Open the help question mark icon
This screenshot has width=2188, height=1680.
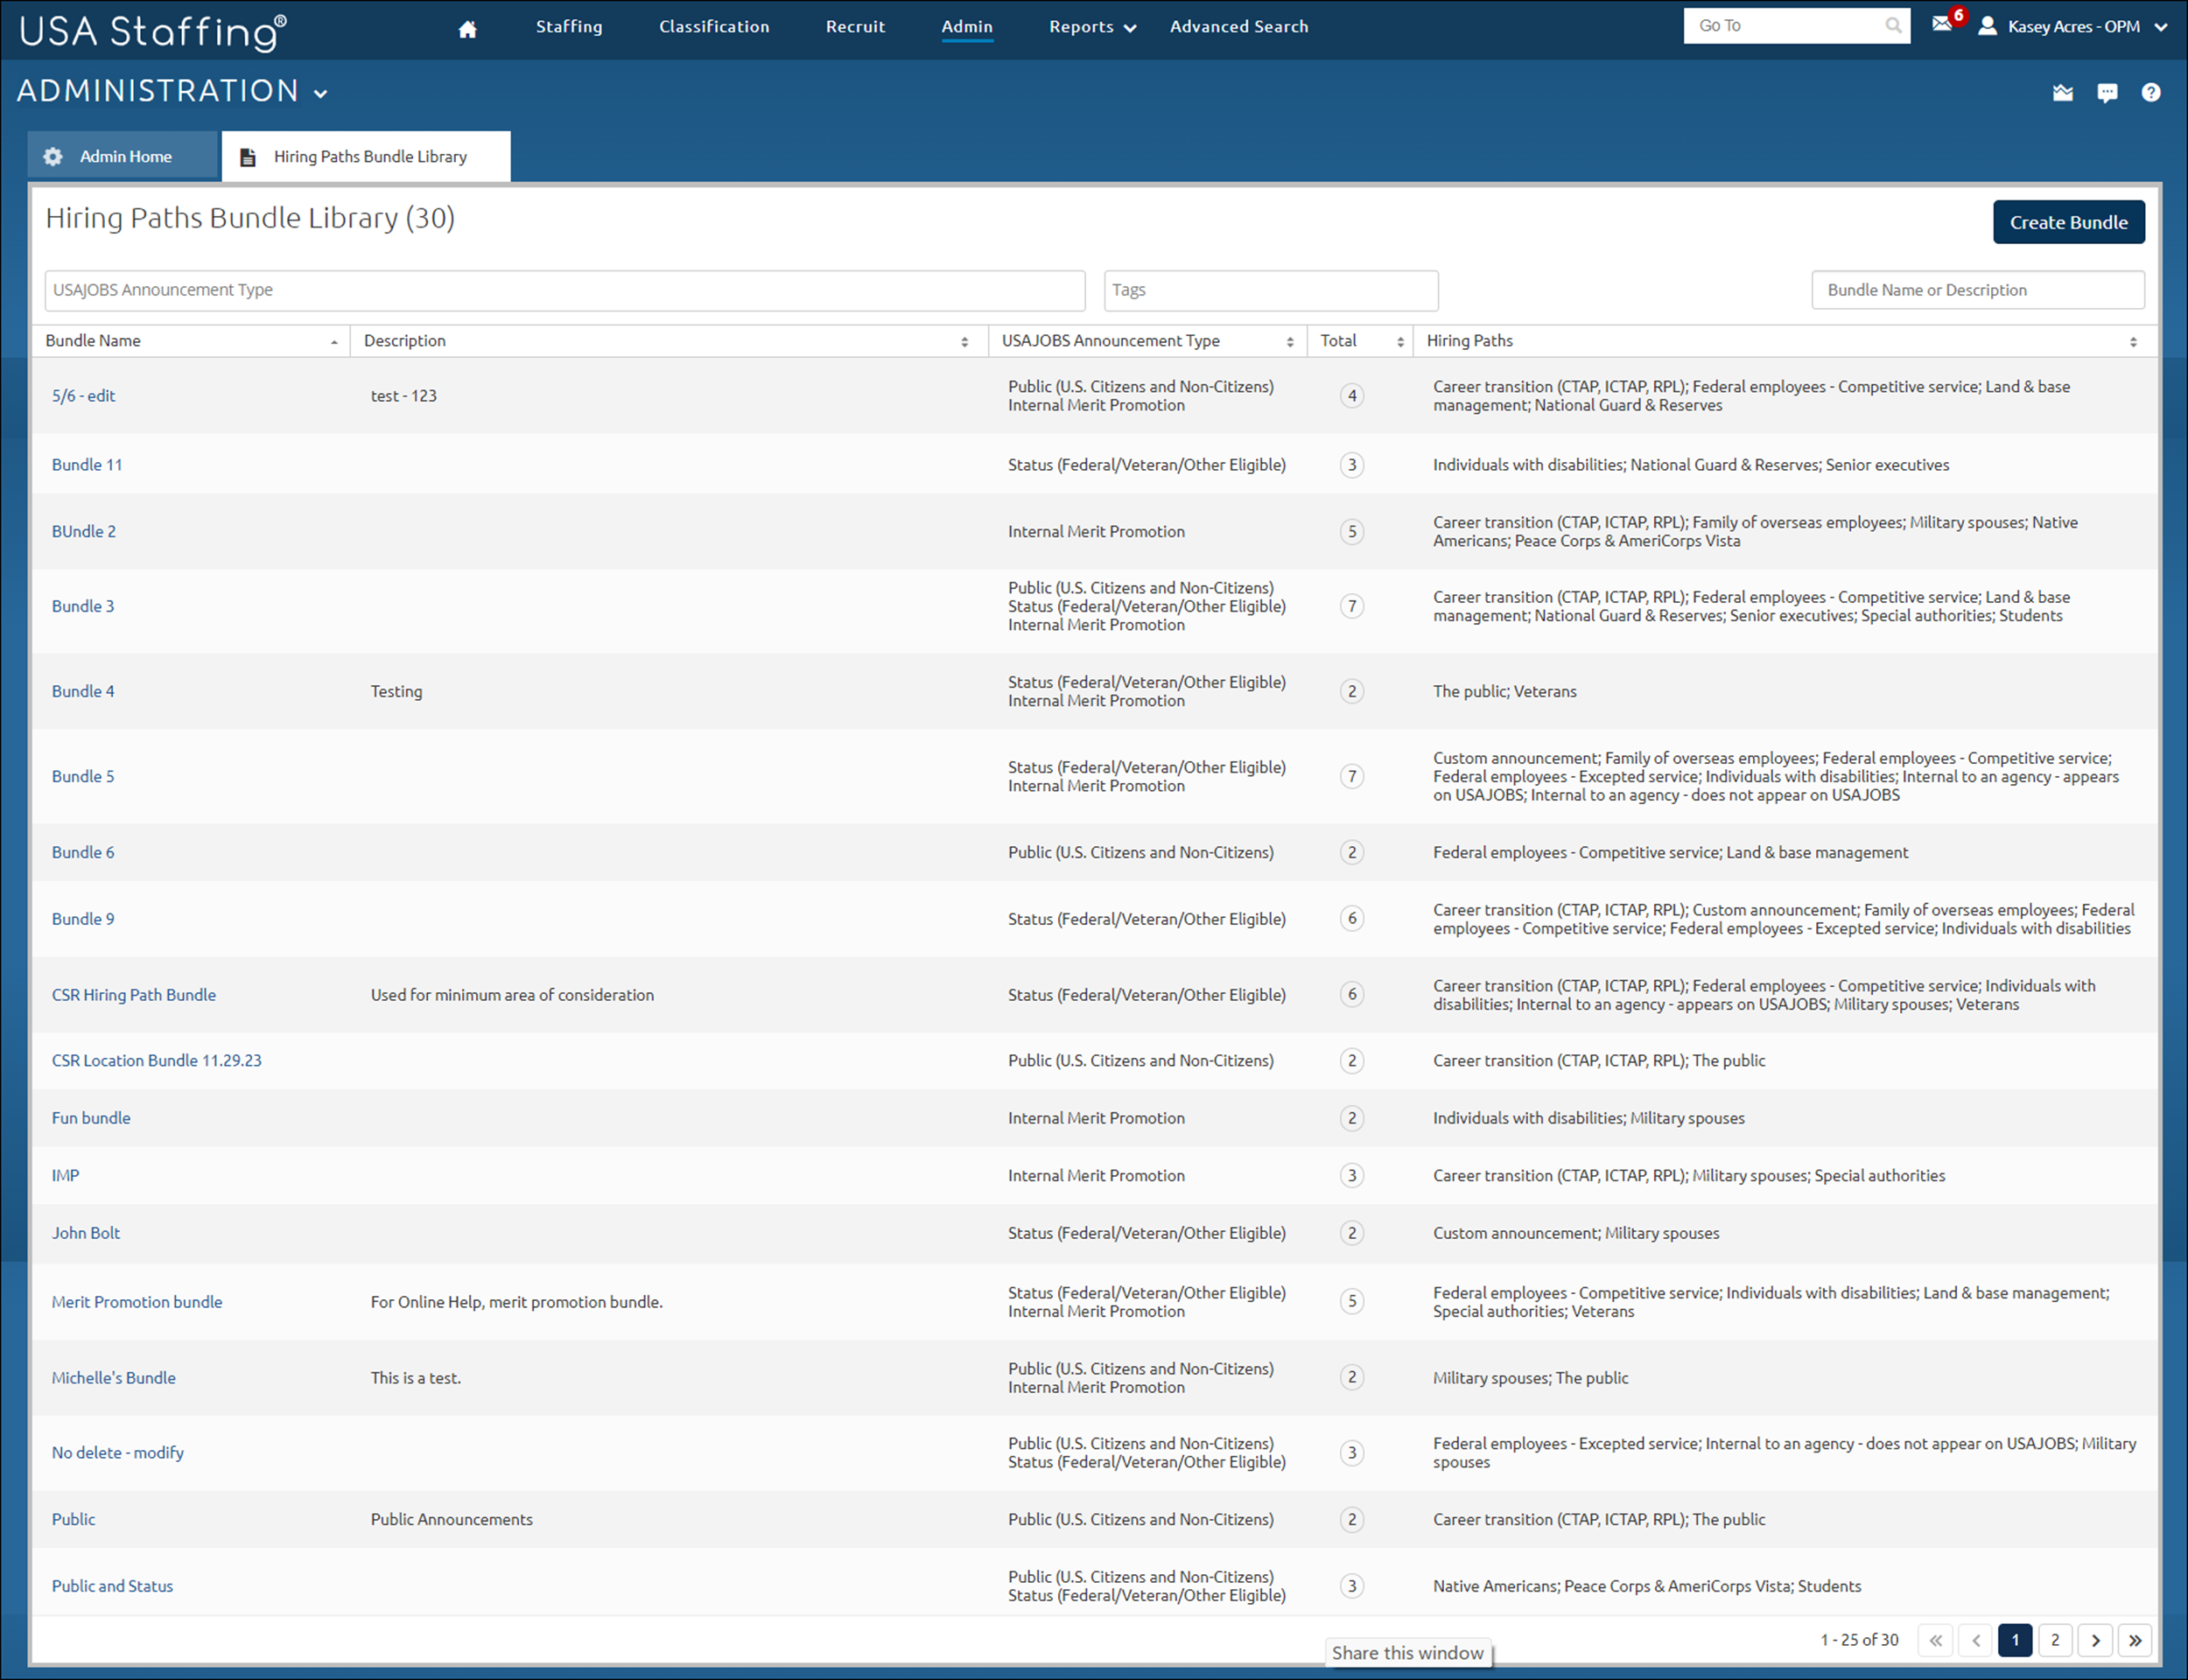pos(2151,92)
